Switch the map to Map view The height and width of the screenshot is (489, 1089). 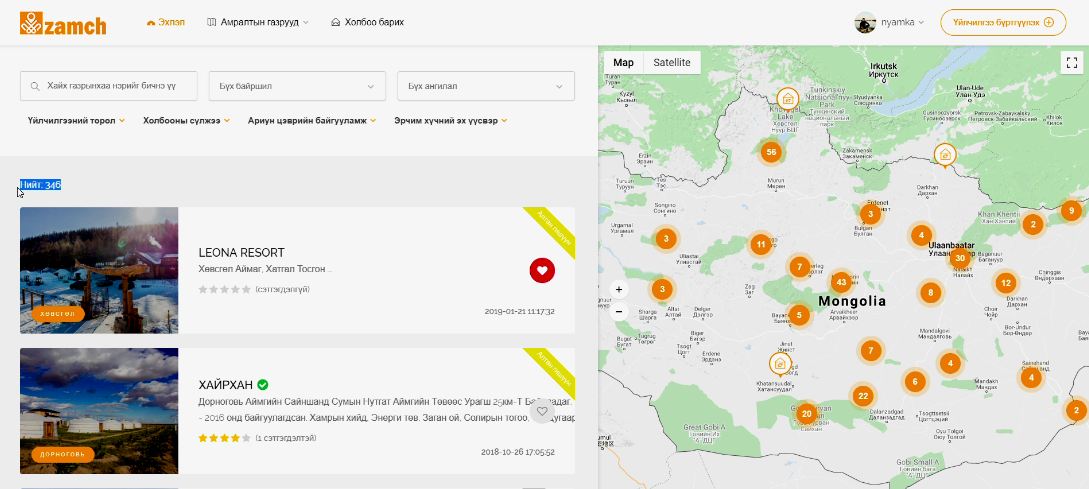(624, 63)
